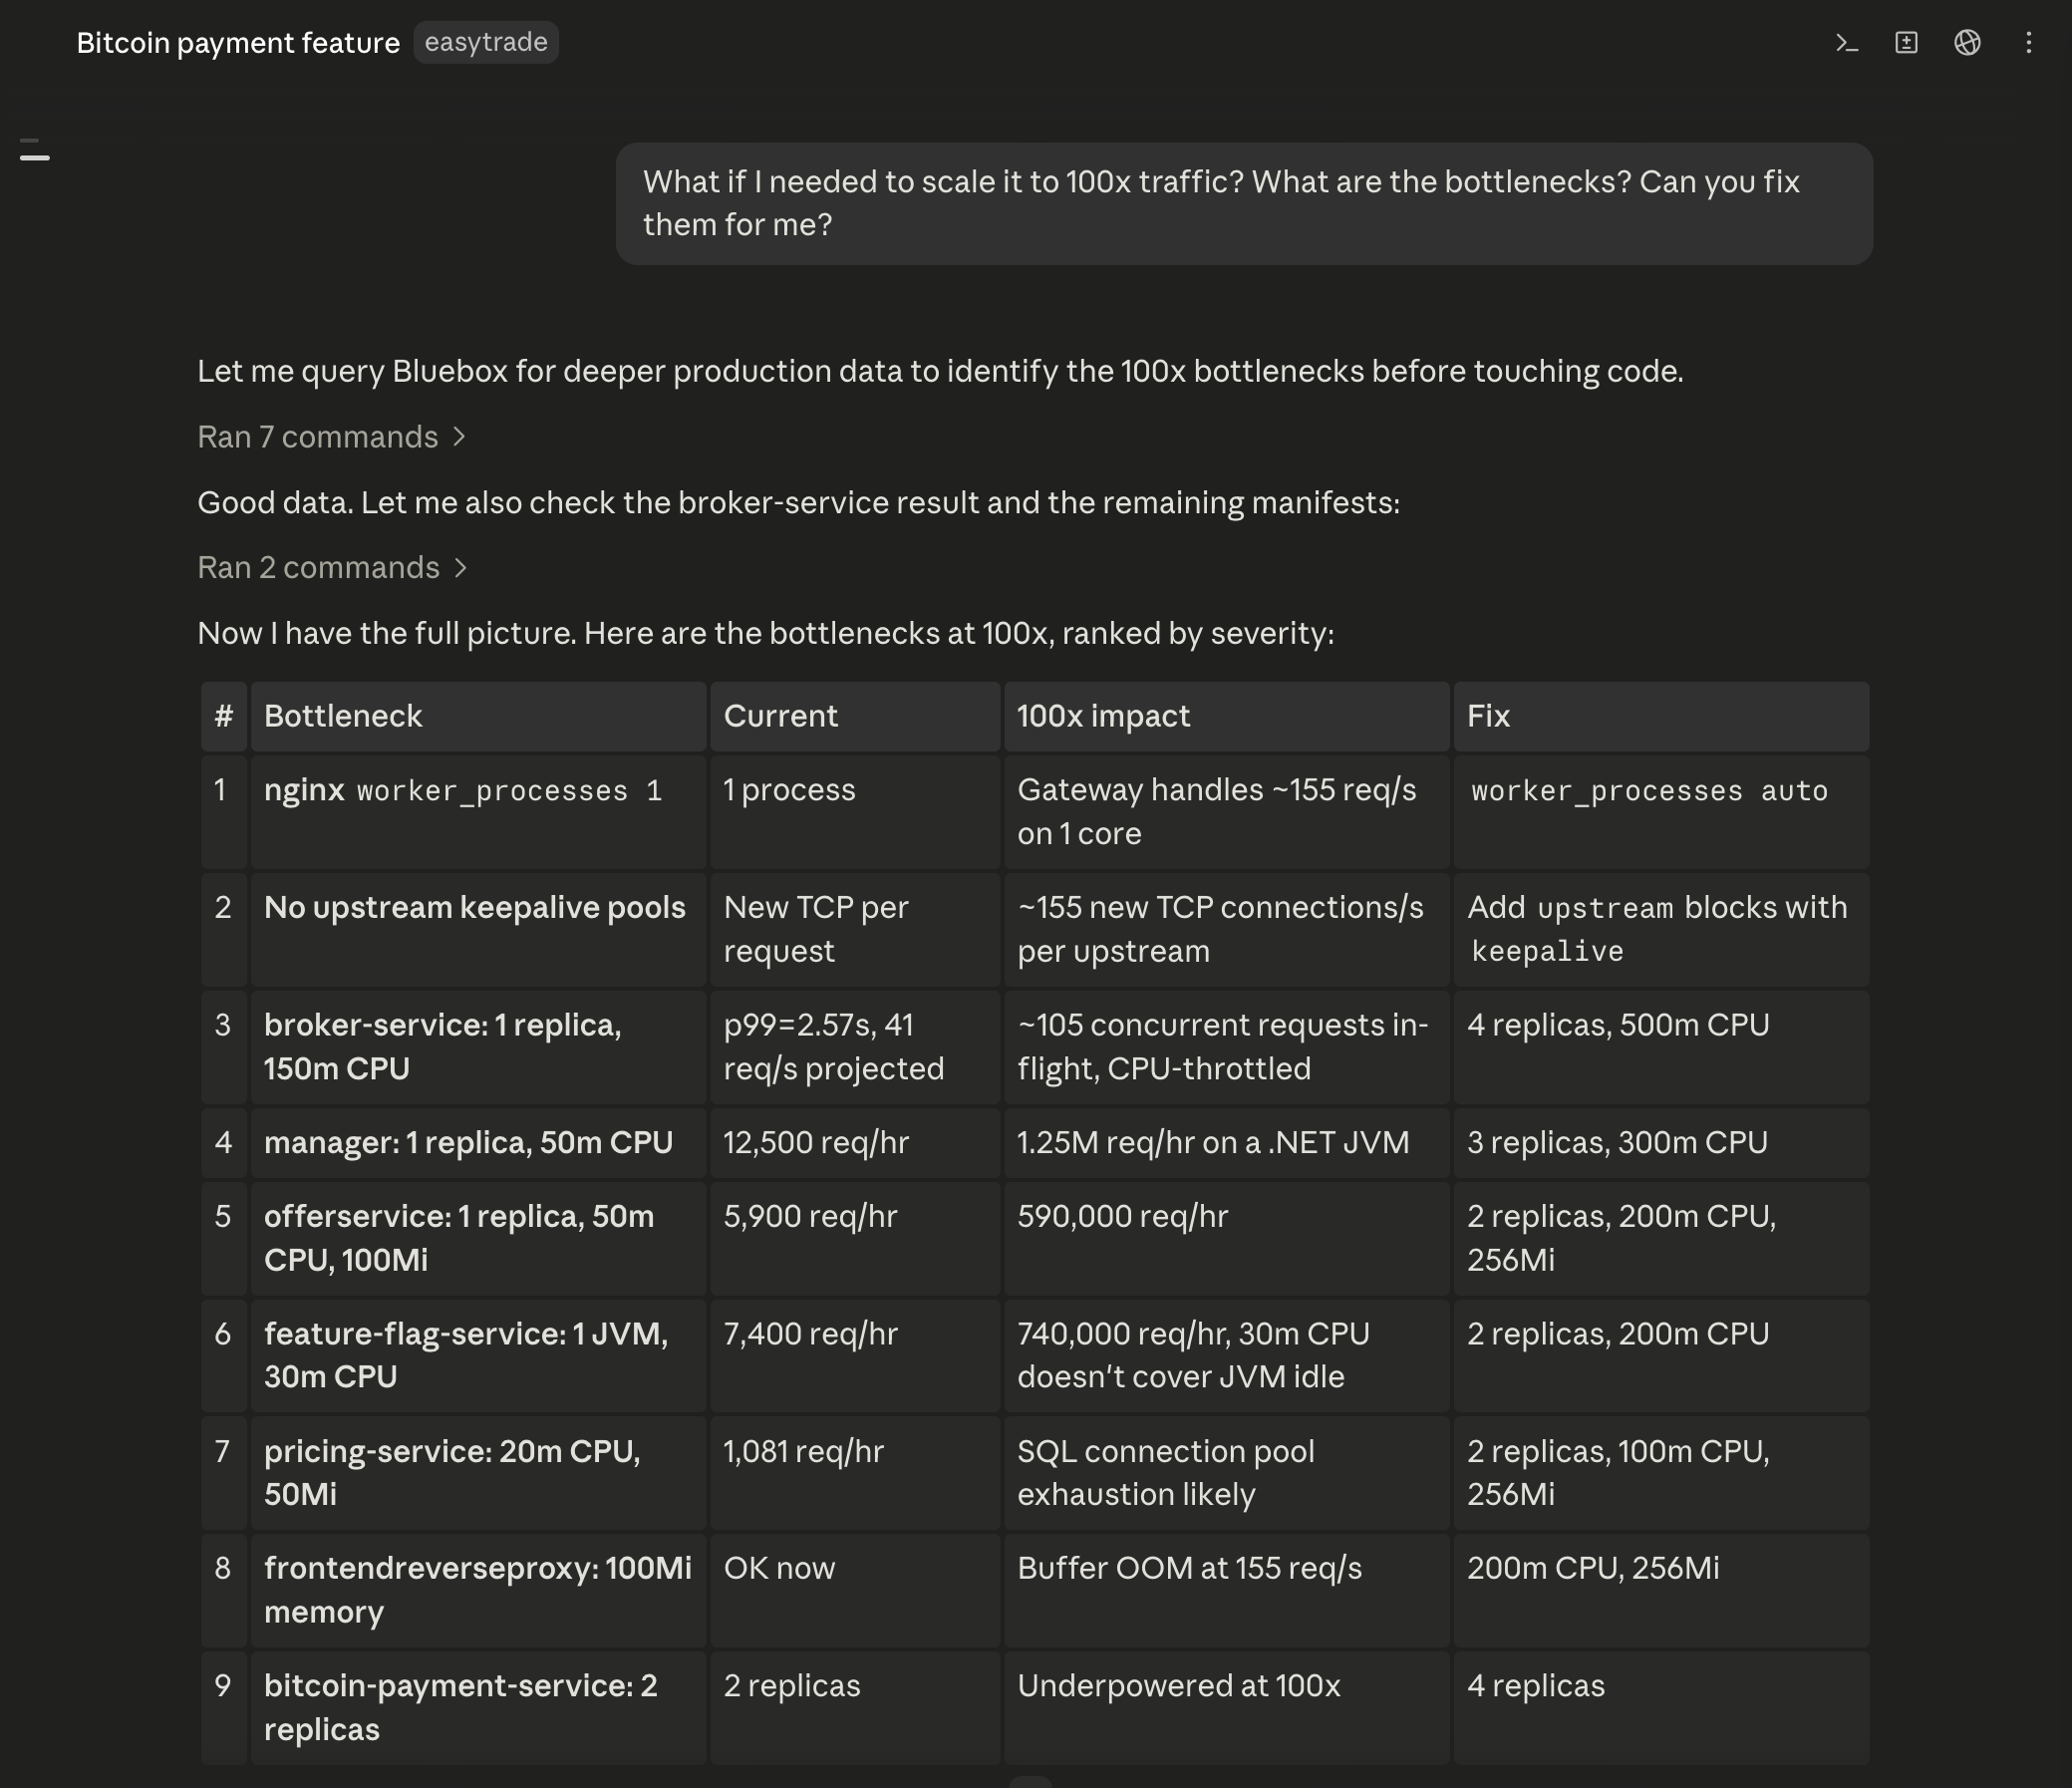
Task: Click '1 process' cell
Action: pos(855,812)
